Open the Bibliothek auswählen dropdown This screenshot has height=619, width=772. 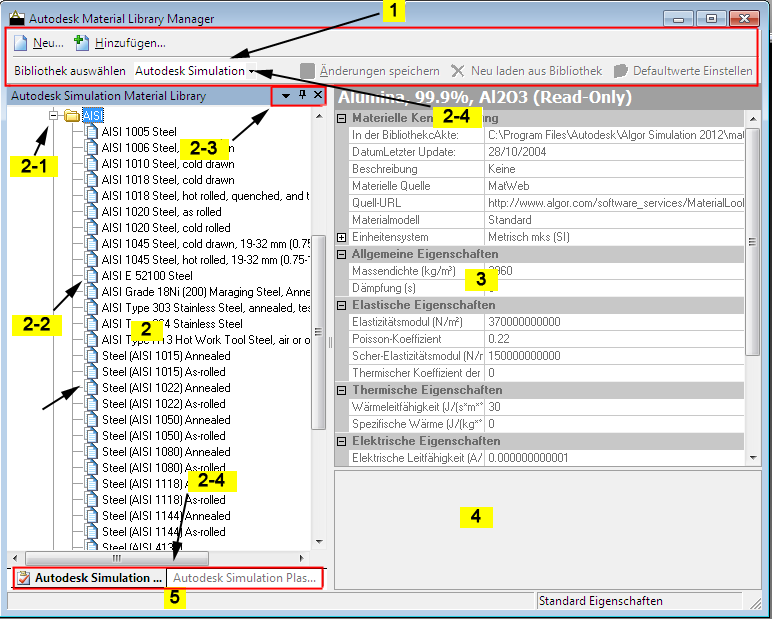coord(252,71)
